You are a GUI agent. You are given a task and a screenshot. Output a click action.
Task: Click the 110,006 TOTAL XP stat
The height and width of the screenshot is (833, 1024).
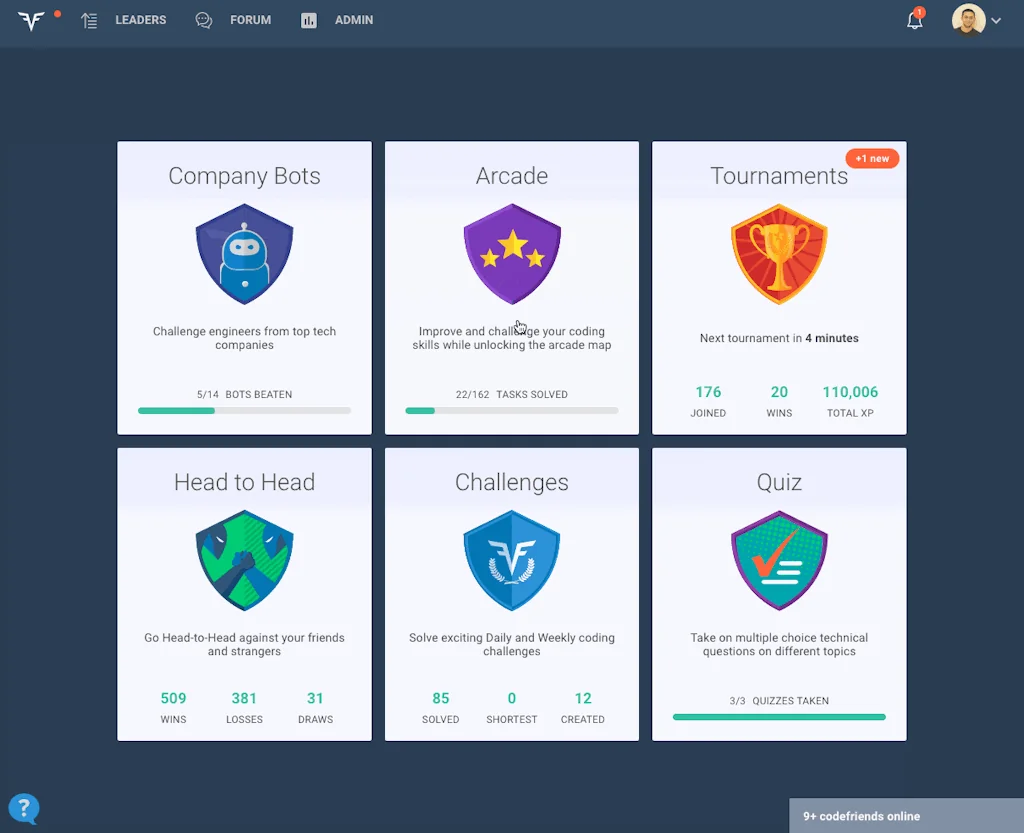click(850, 401)
